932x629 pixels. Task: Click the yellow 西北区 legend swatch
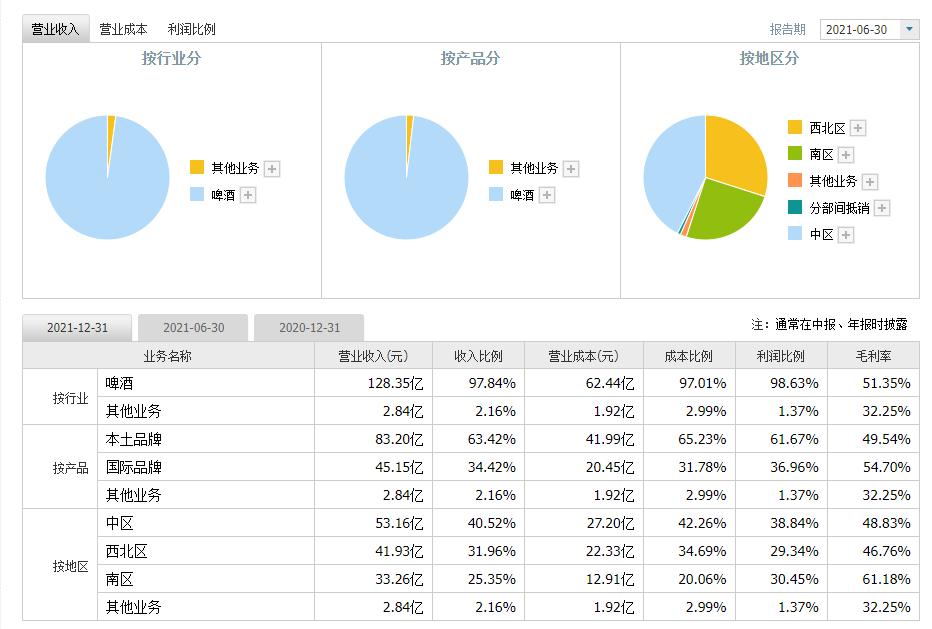coord(795,127)
